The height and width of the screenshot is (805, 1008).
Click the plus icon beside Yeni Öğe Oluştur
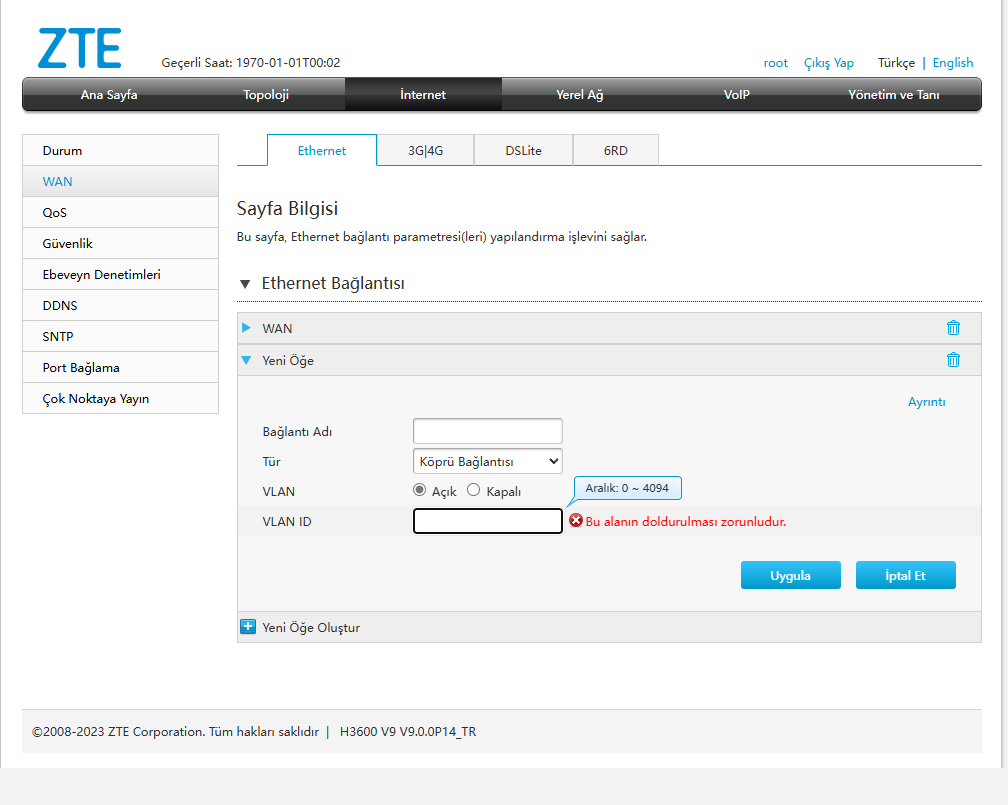(248, 627)
